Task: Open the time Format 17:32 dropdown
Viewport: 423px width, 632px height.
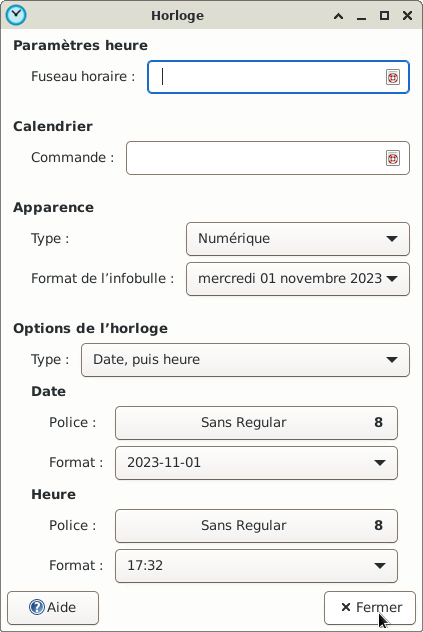Action: point(256,566)
